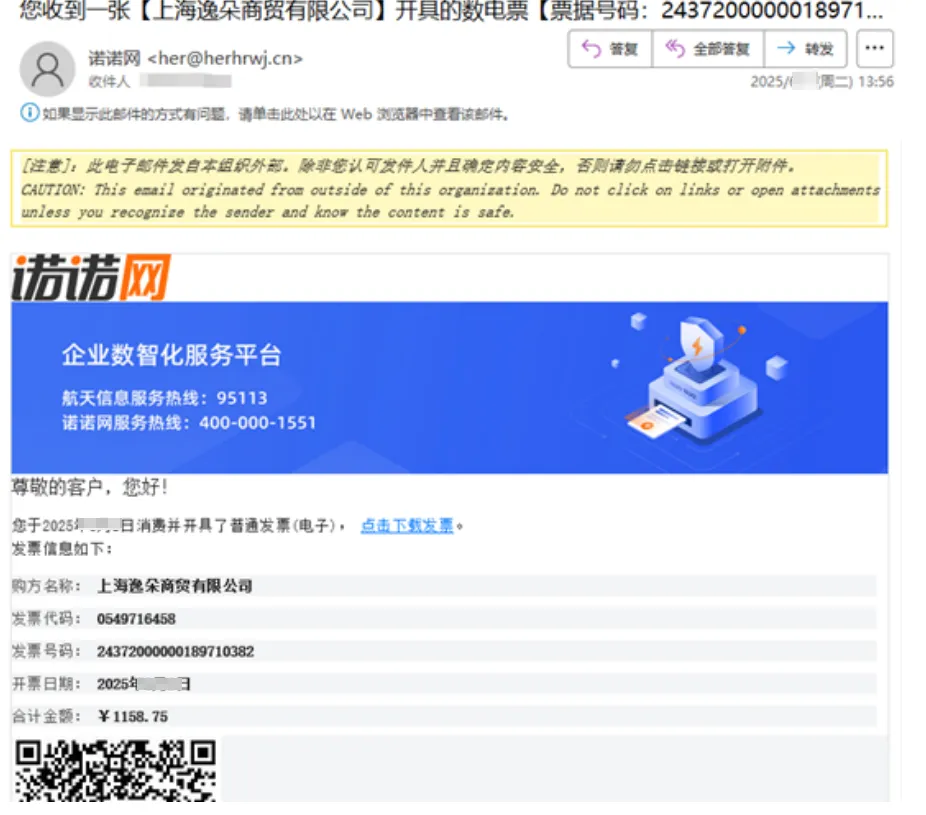Screen dimensions: 926x815
Task: Click the 13:56 received timestamp
Action: click(x=875, y=82)
